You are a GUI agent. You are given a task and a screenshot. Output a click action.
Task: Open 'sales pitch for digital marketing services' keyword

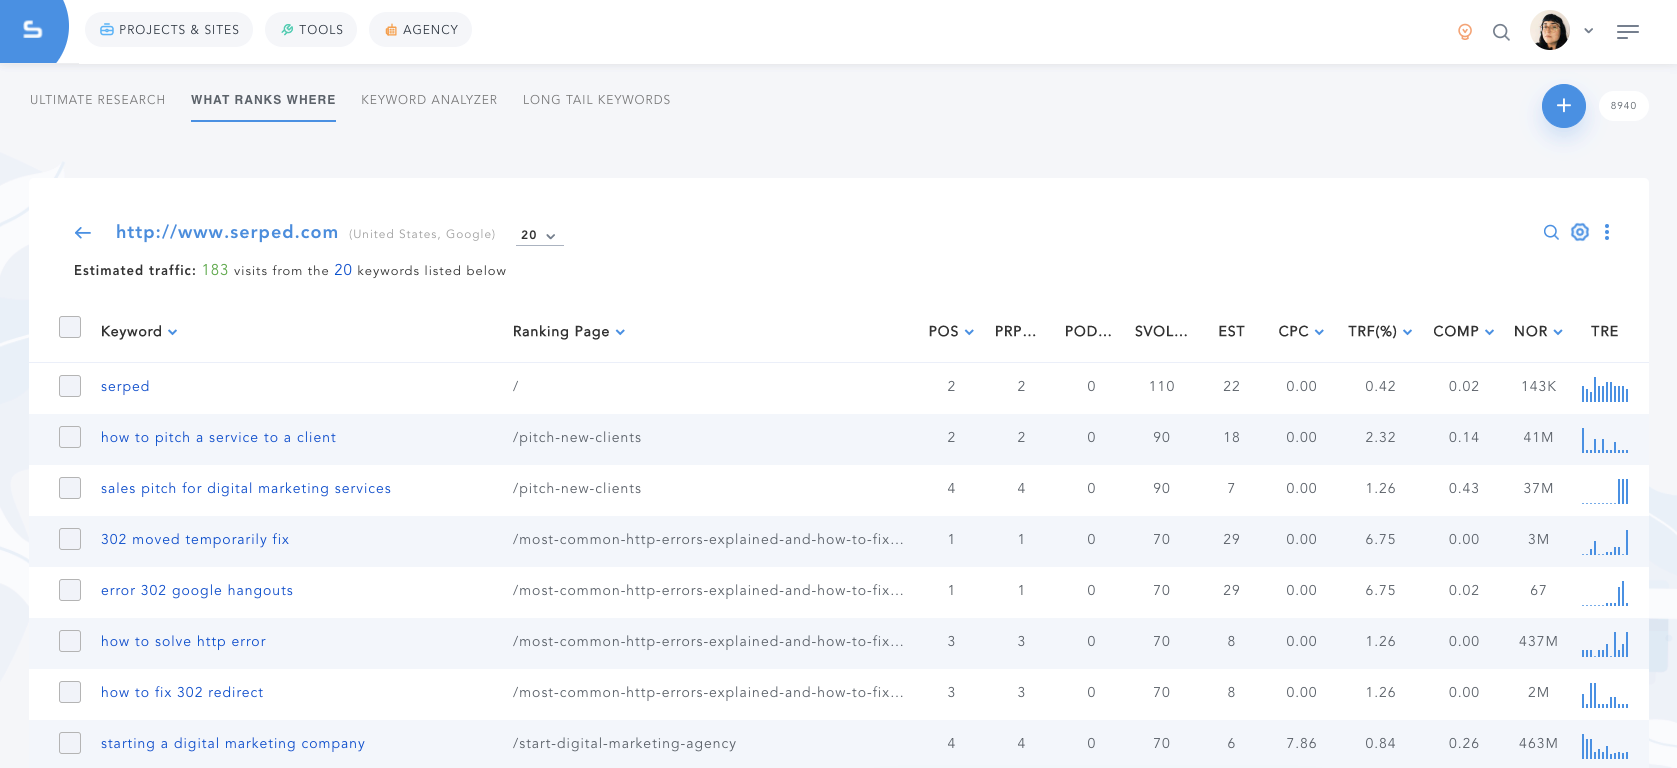click(246, 489)
